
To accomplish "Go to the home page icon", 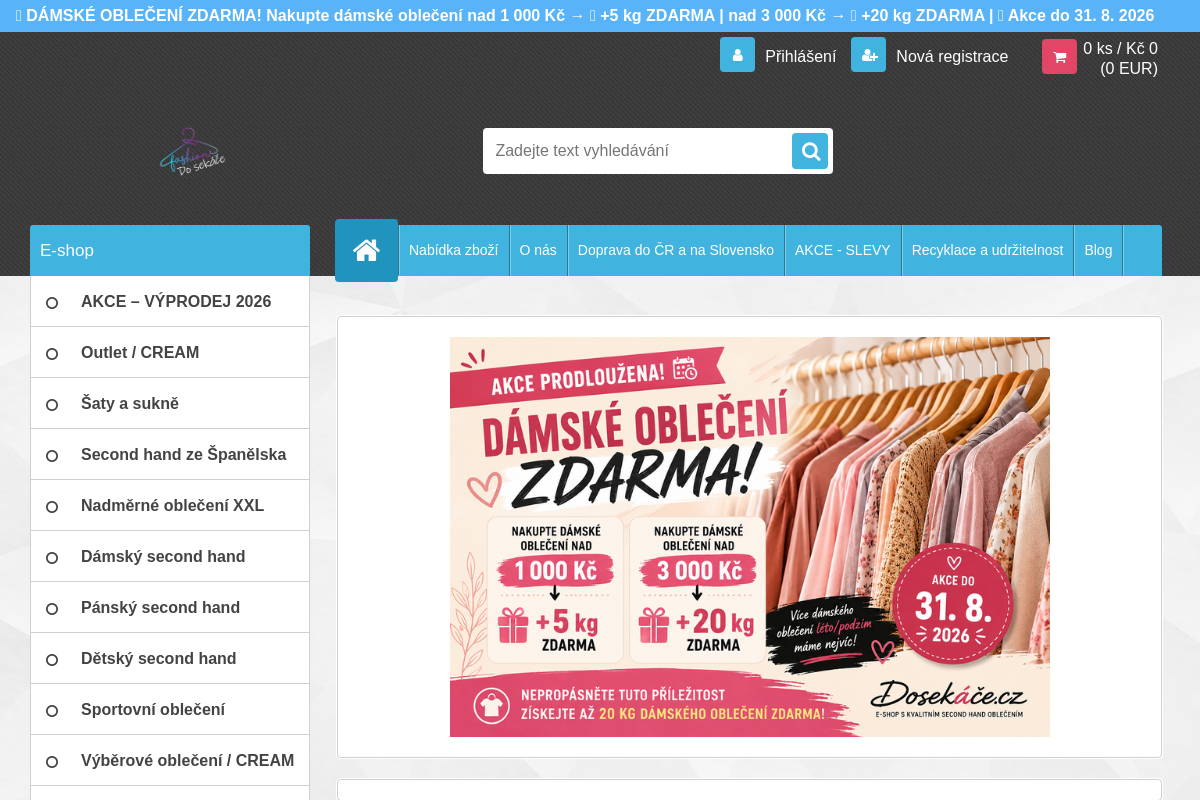I will pyautogui.click(x=366, y=250).
